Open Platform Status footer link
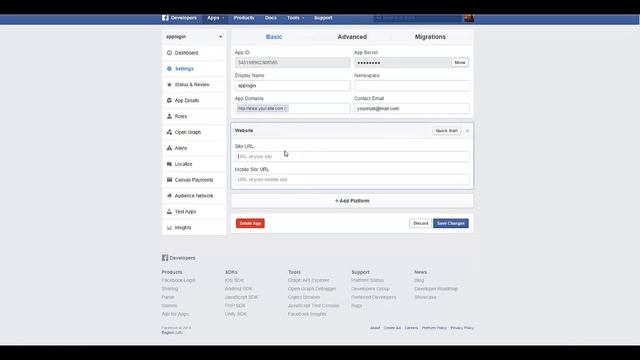640x360 pixels. 367,280
